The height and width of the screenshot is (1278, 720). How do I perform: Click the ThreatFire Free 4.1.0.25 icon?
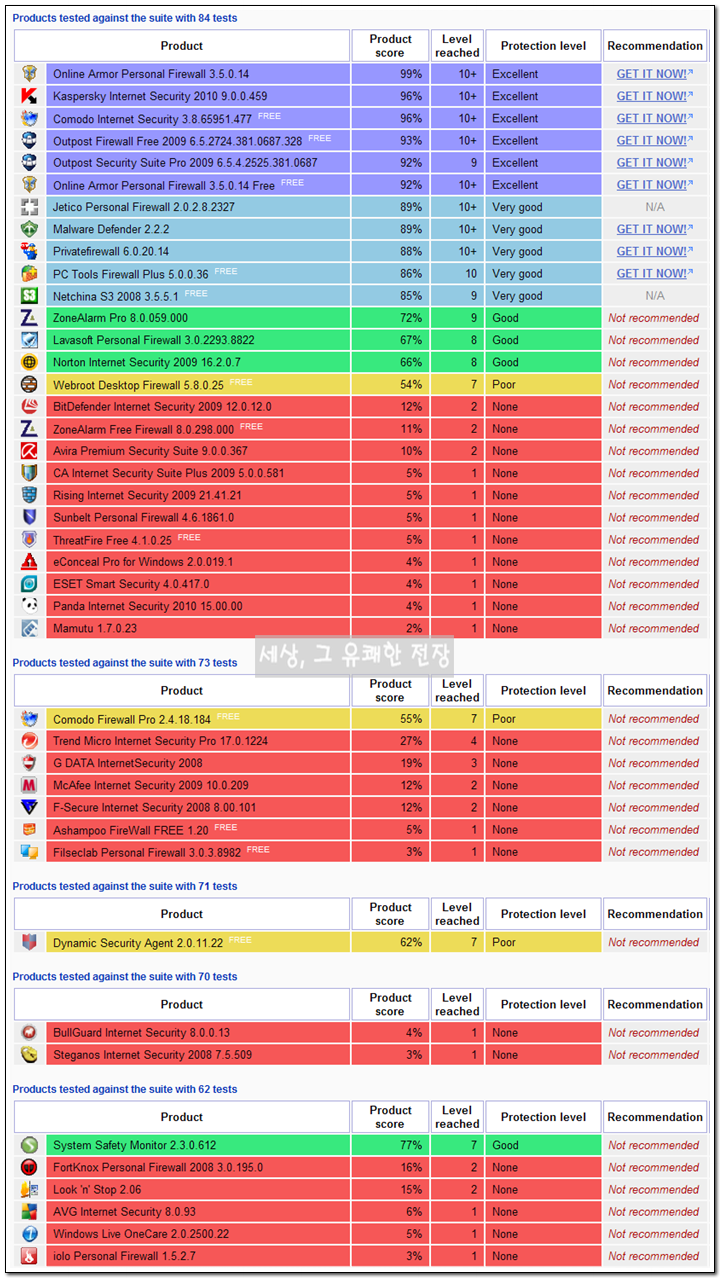[x=30, y=540]
